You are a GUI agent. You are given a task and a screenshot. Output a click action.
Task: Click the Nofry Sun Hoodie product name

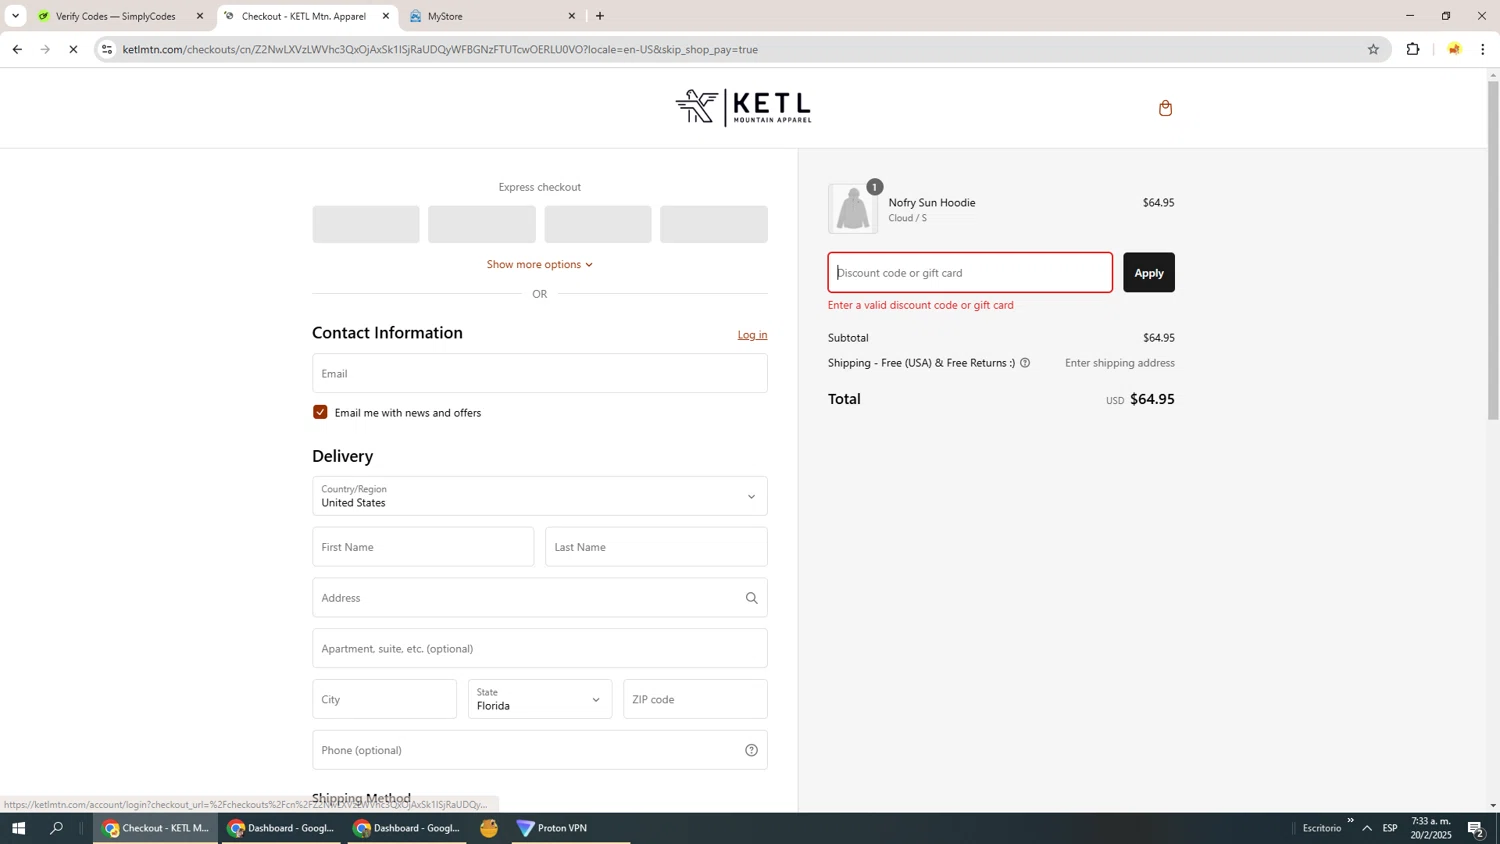click(x=932, y=202)
